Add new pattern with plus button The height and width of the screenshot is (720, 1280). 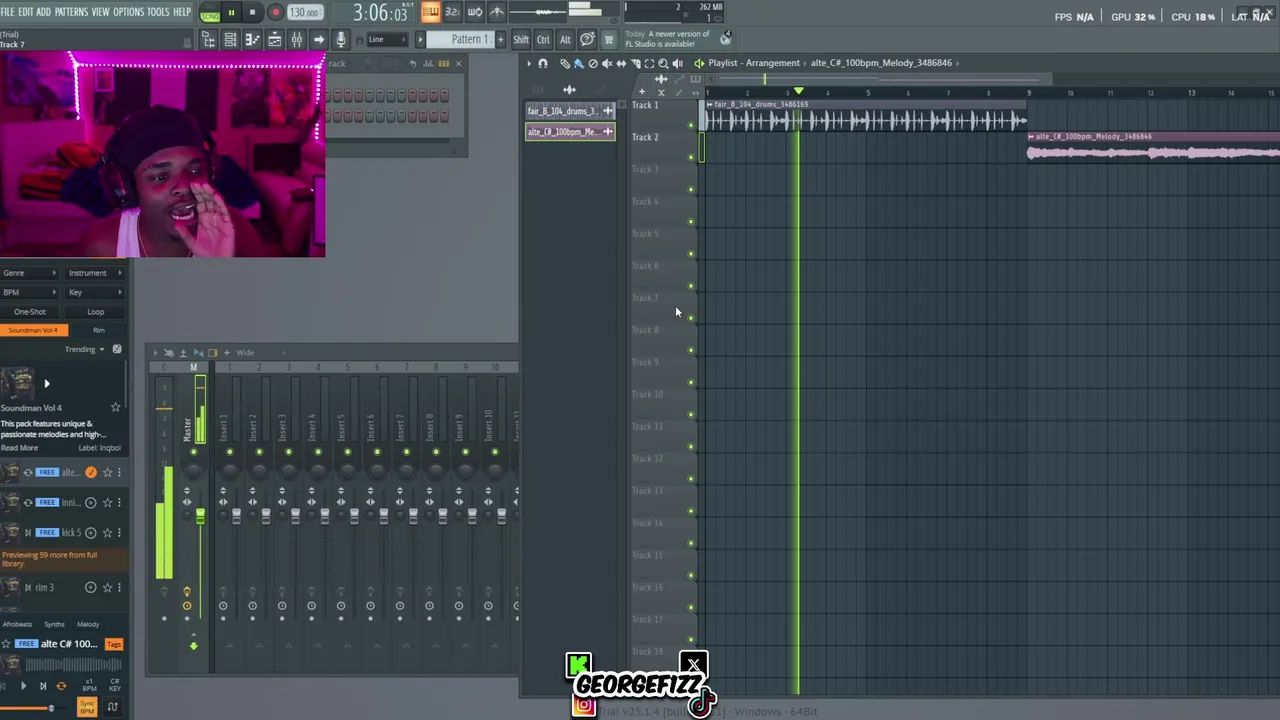point(500,39)
